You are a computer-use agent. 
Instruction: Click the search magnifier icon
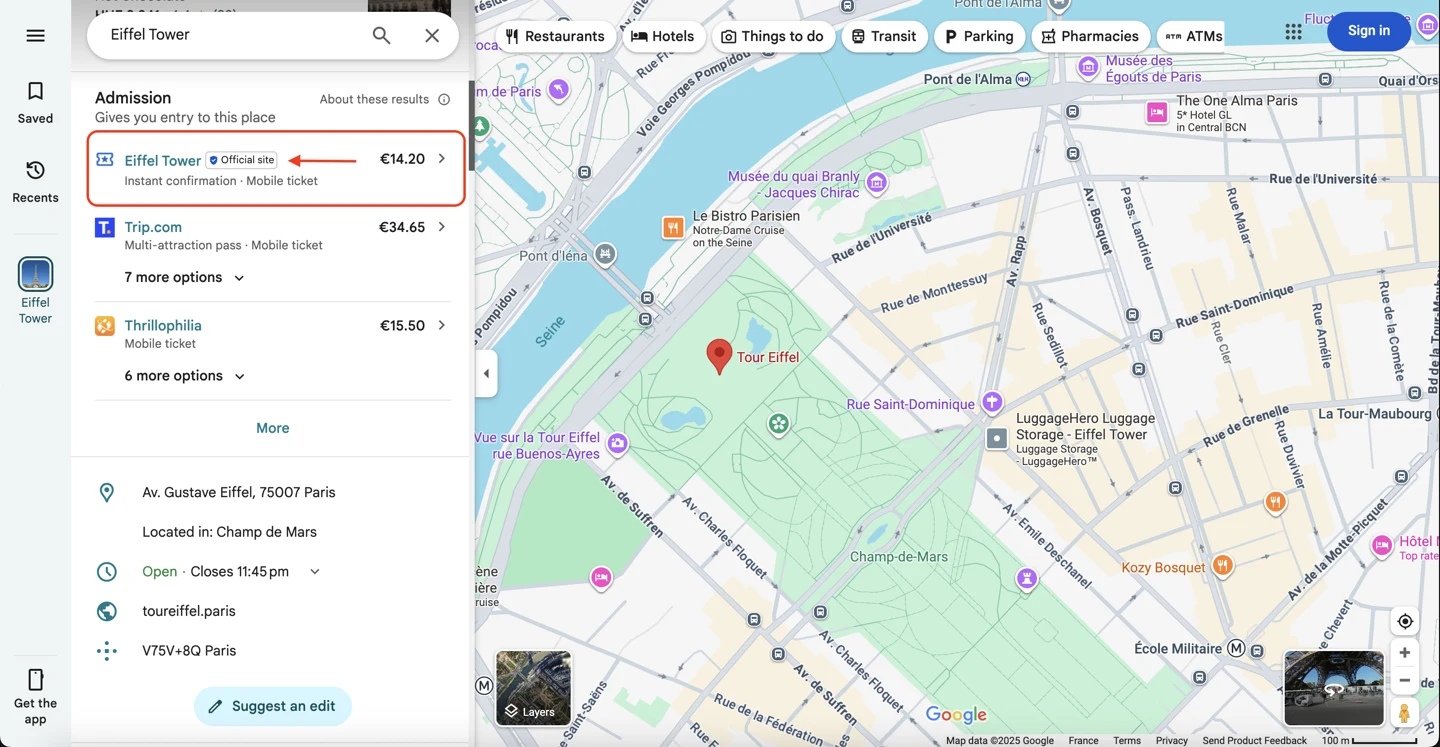pos(381,36)
